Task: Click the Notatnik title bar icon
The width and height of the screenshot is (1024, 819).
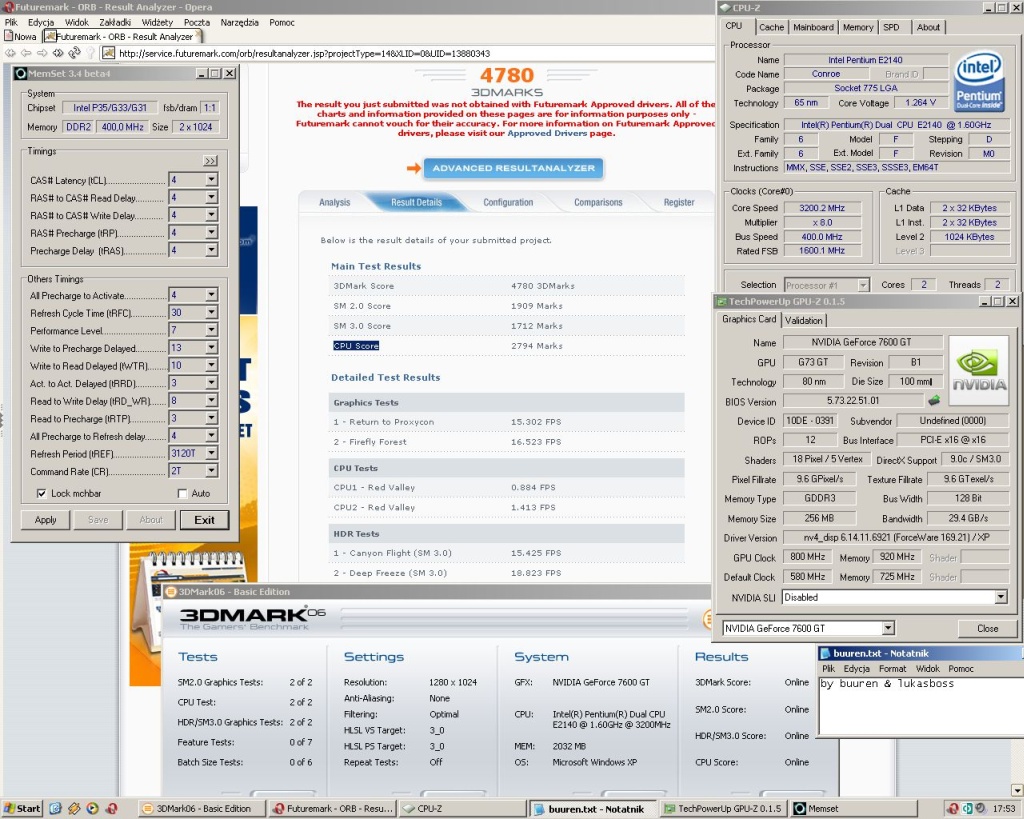Action: point(825,653)
